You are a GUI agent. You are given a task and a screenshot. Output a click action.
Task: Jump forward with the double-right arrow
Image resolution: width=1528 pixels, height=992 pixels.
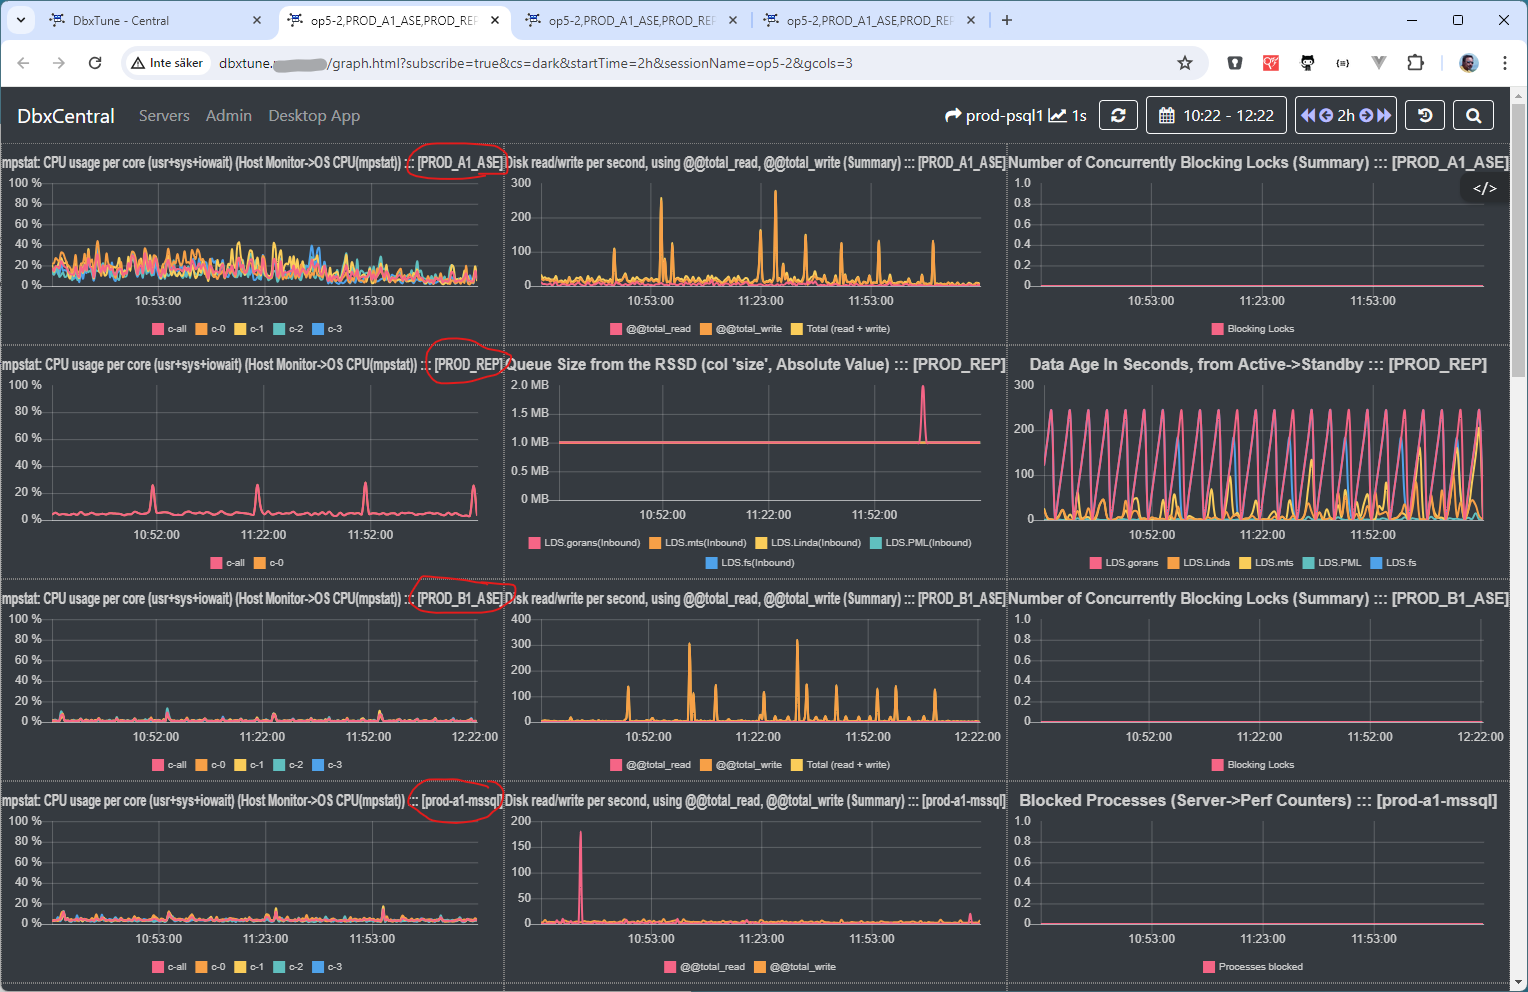(x=1384, y=116)
